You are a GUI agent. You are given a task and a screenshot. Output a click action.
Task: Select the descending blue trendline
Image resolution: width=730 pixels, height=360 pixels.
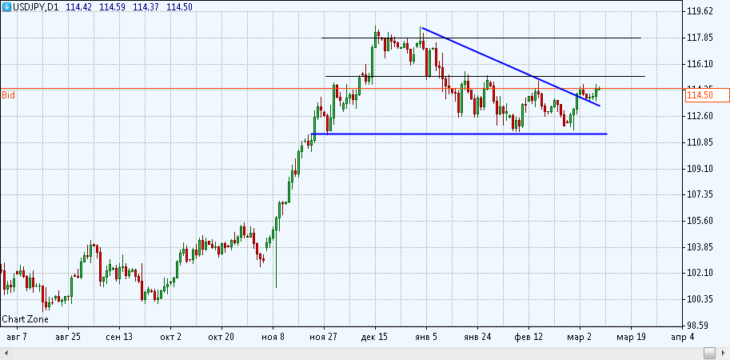(510, 66)
